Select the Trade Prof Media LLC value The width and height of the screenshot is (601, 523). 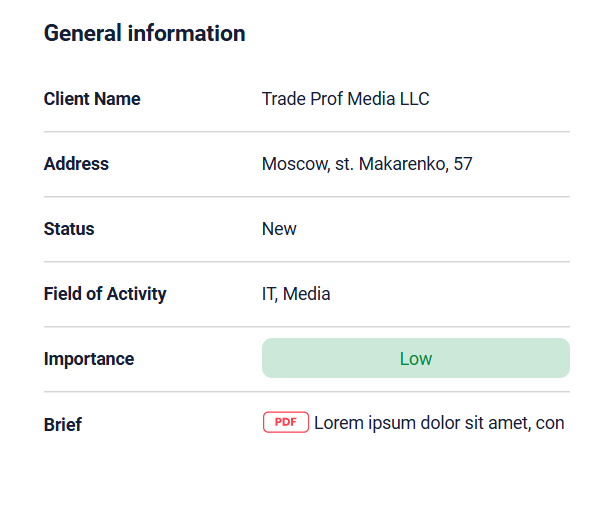[345, 99]
